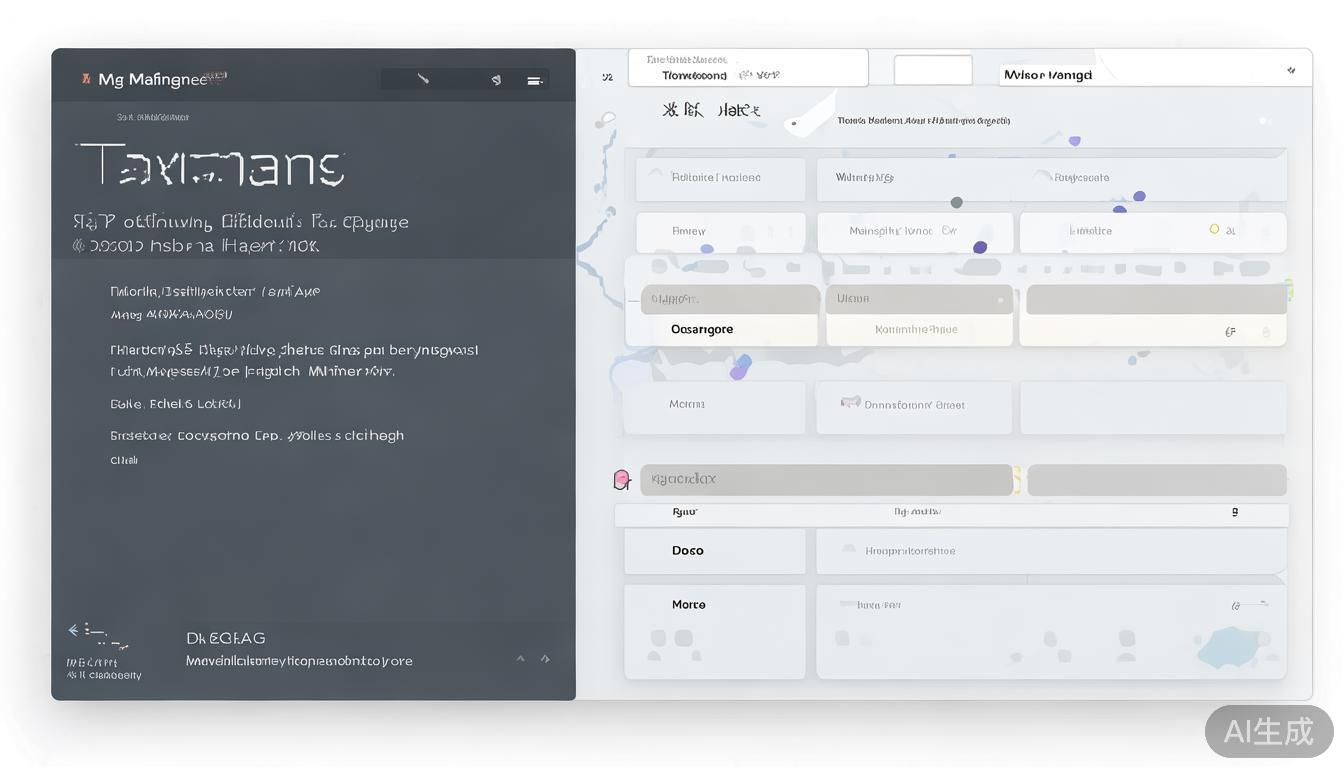This screenshot has height=768, width=1344.
Task: Expand the up chevron in bottom dark bar
Action: (x=520, y=658)
